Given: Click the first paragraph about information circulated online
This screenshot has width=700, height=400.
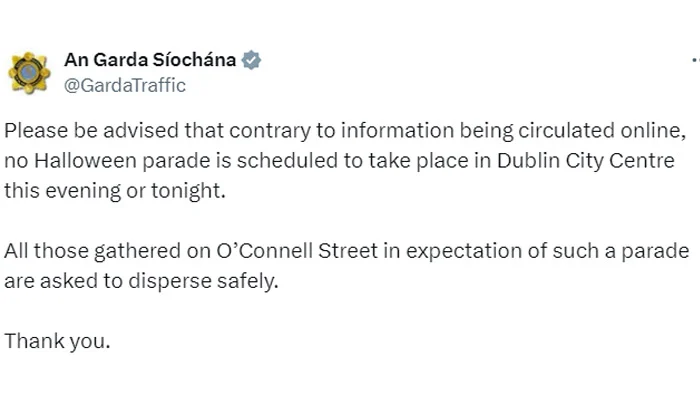Looking at the screenshot, I should [340, 160].
